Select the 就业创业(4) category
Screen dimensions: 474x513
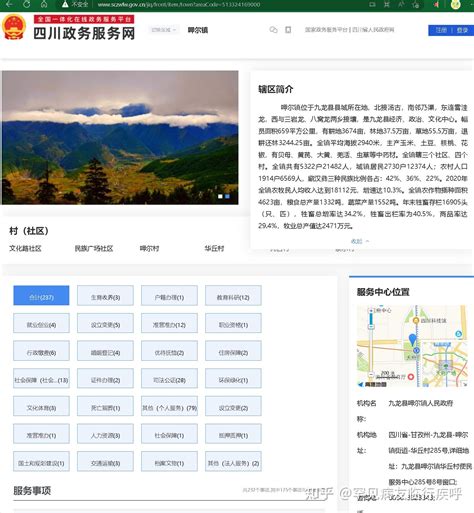(41, 323)
